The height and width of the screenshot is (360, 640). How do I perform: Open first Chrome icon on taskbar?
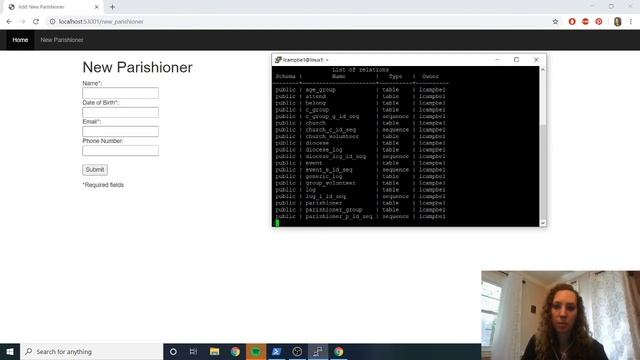235,351
